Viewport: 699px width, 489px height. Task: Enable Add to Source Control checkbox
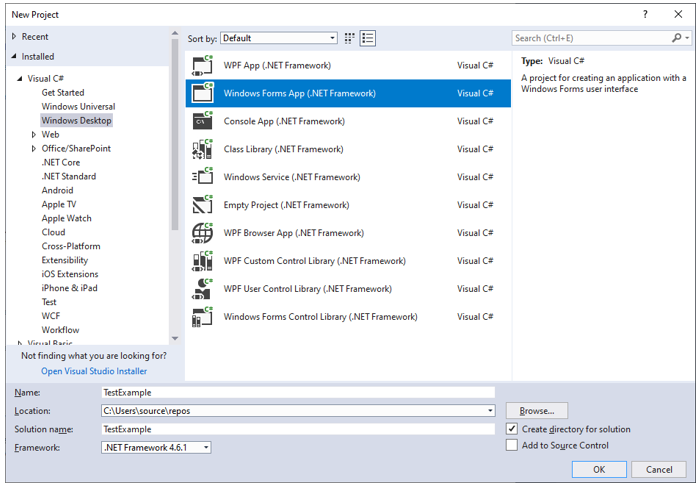(x=512, y=445)
